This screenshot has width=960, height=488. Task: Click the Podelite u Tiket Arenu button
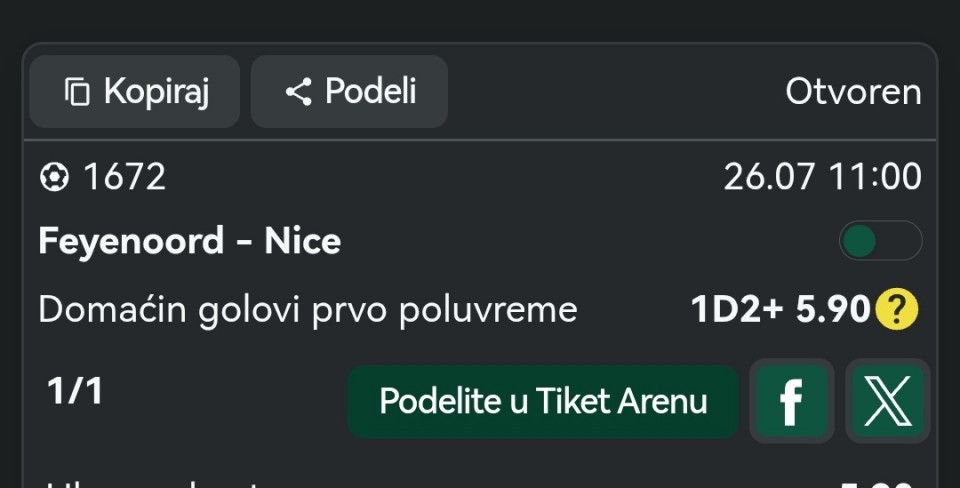point(543,401)
